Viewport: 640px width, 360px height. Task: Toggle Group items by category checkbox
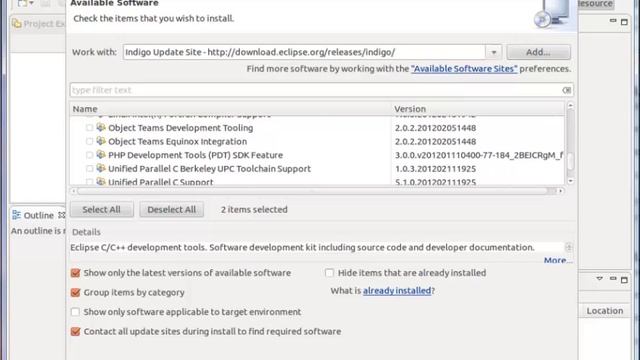[76, 292]
